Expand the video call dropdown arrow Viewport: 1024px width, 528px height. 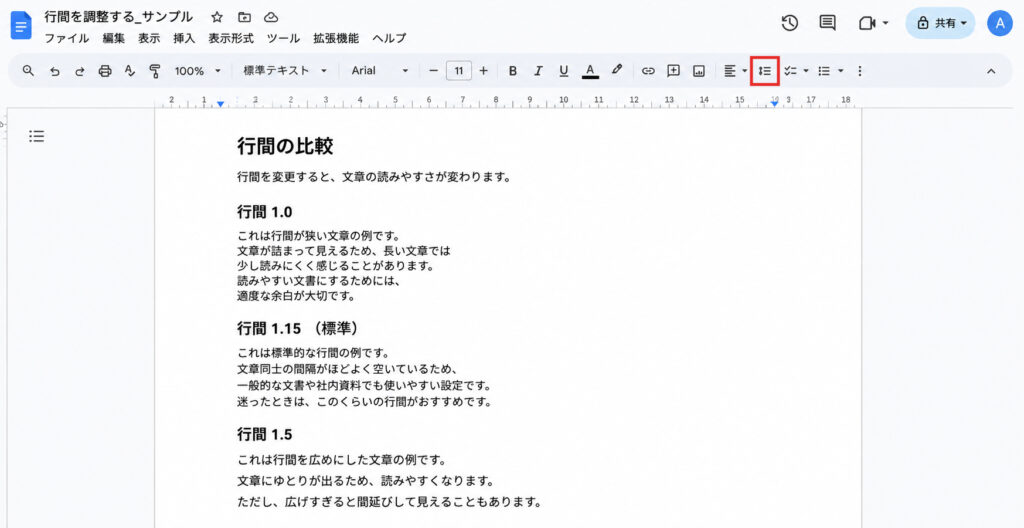click(x=886, y=24)
